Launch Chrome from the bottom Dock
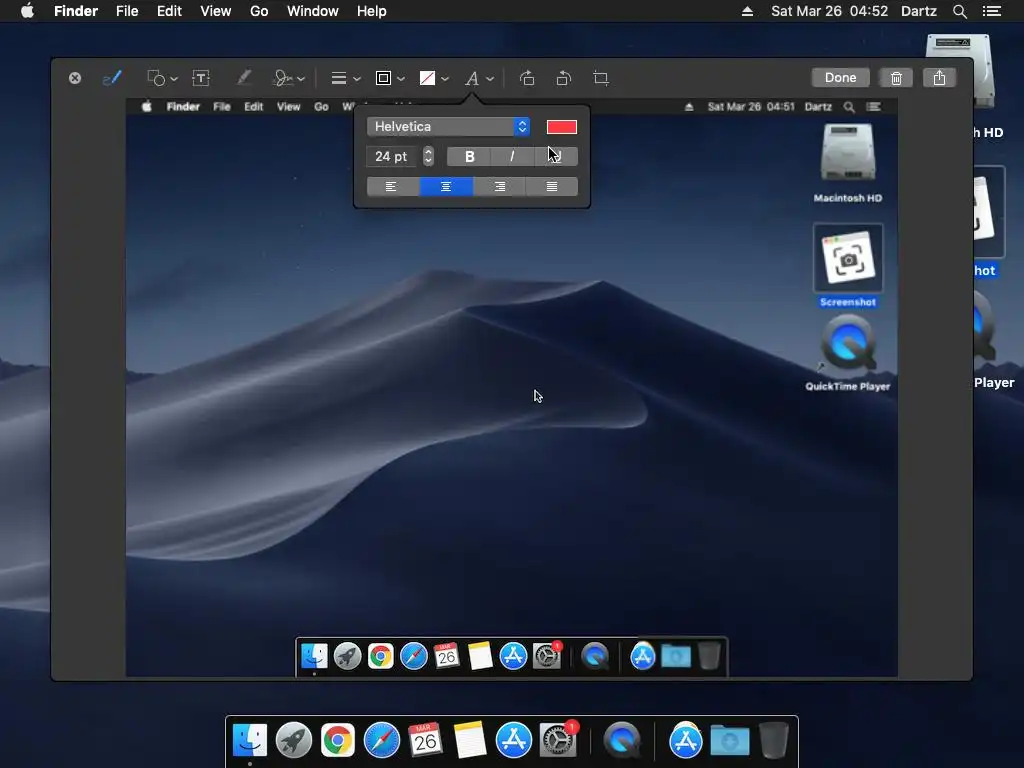The image size is (1024, 768). (x=338, y=740)
